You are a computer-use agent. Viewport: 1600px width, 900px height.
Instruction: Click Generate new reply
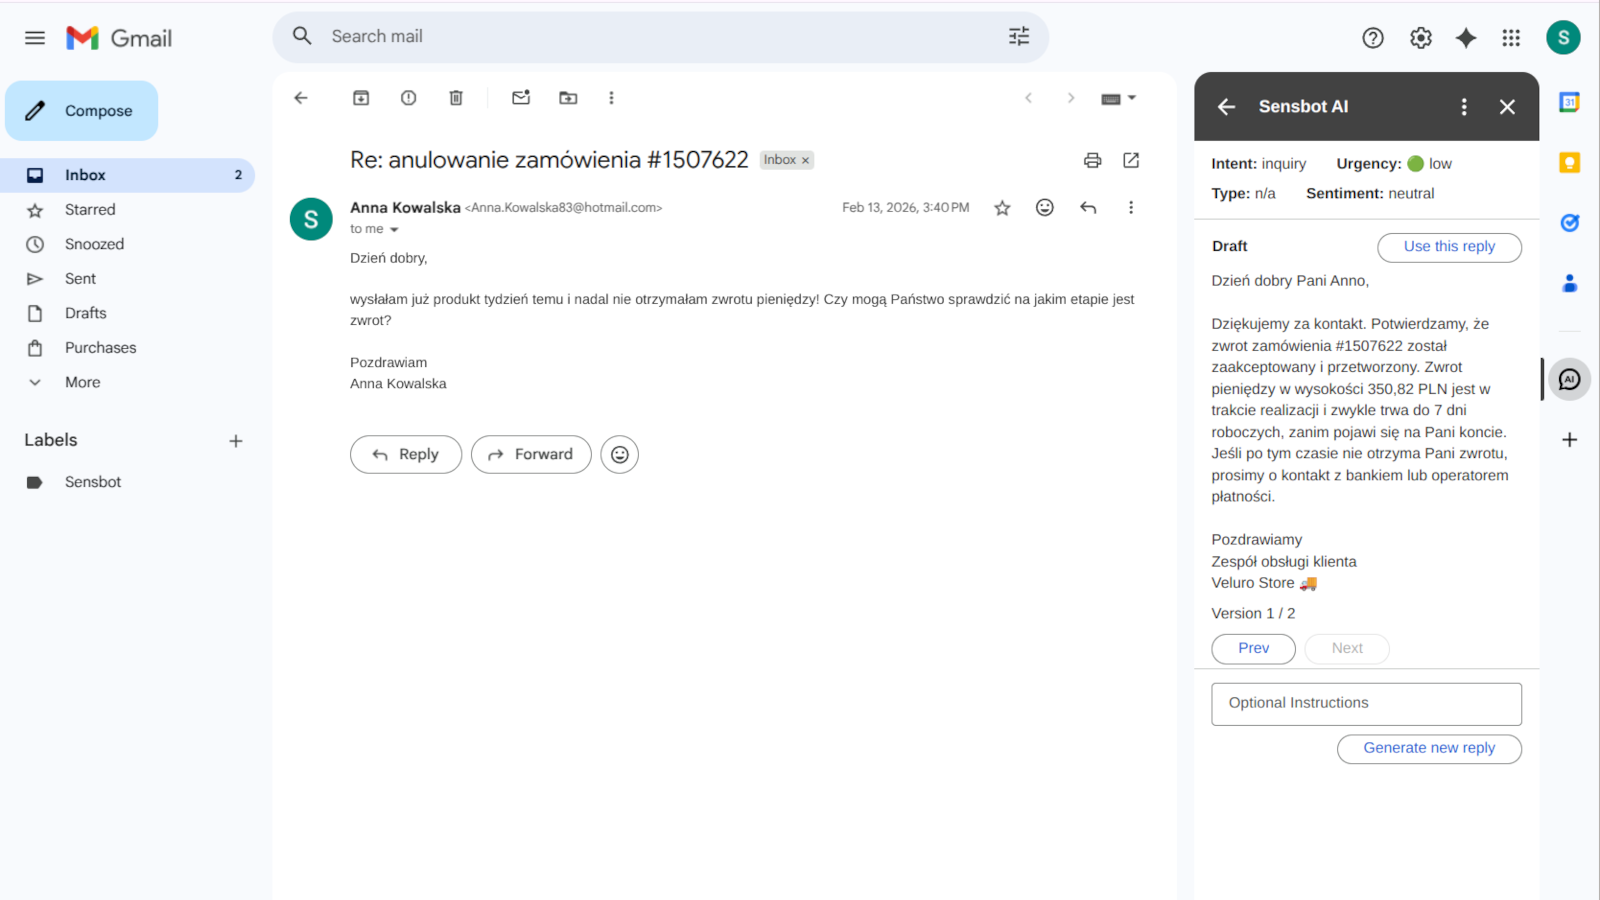1429,748
